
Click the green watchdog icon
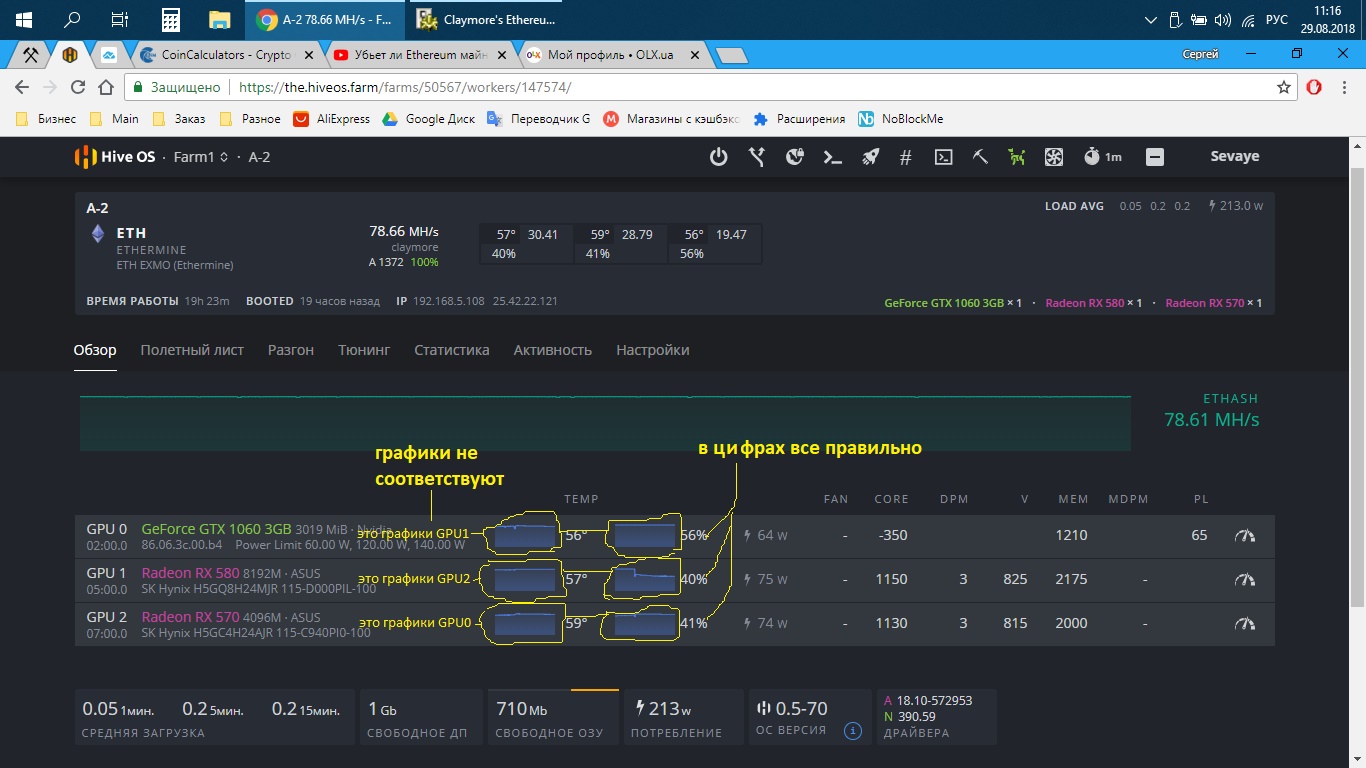1017,157
